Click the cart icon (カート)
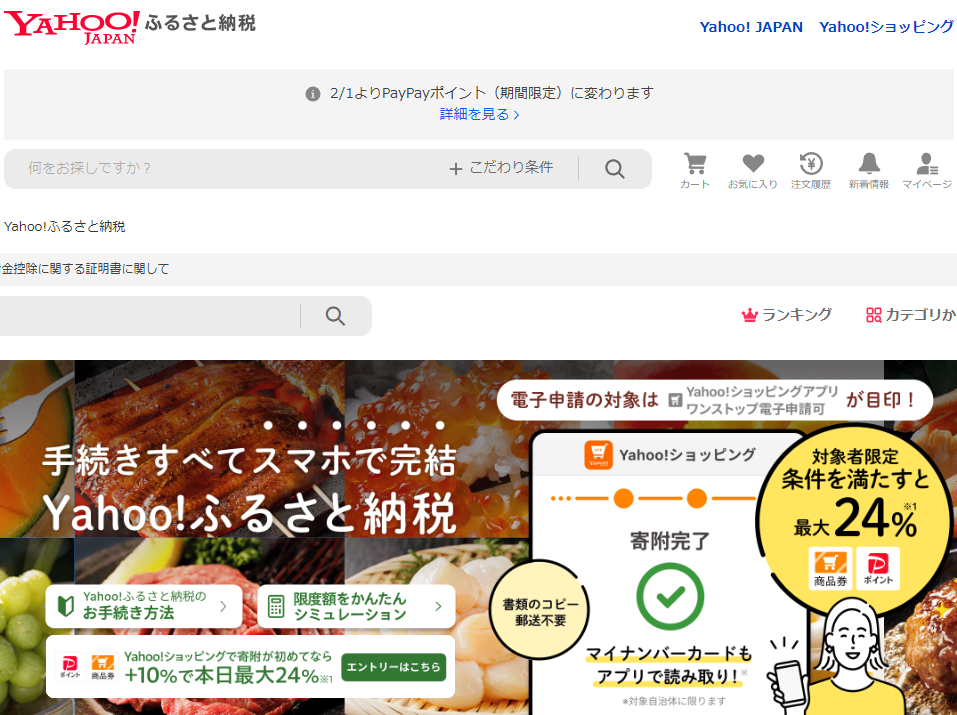This screenshot has width=957, height=715. (x=695, y=164)
